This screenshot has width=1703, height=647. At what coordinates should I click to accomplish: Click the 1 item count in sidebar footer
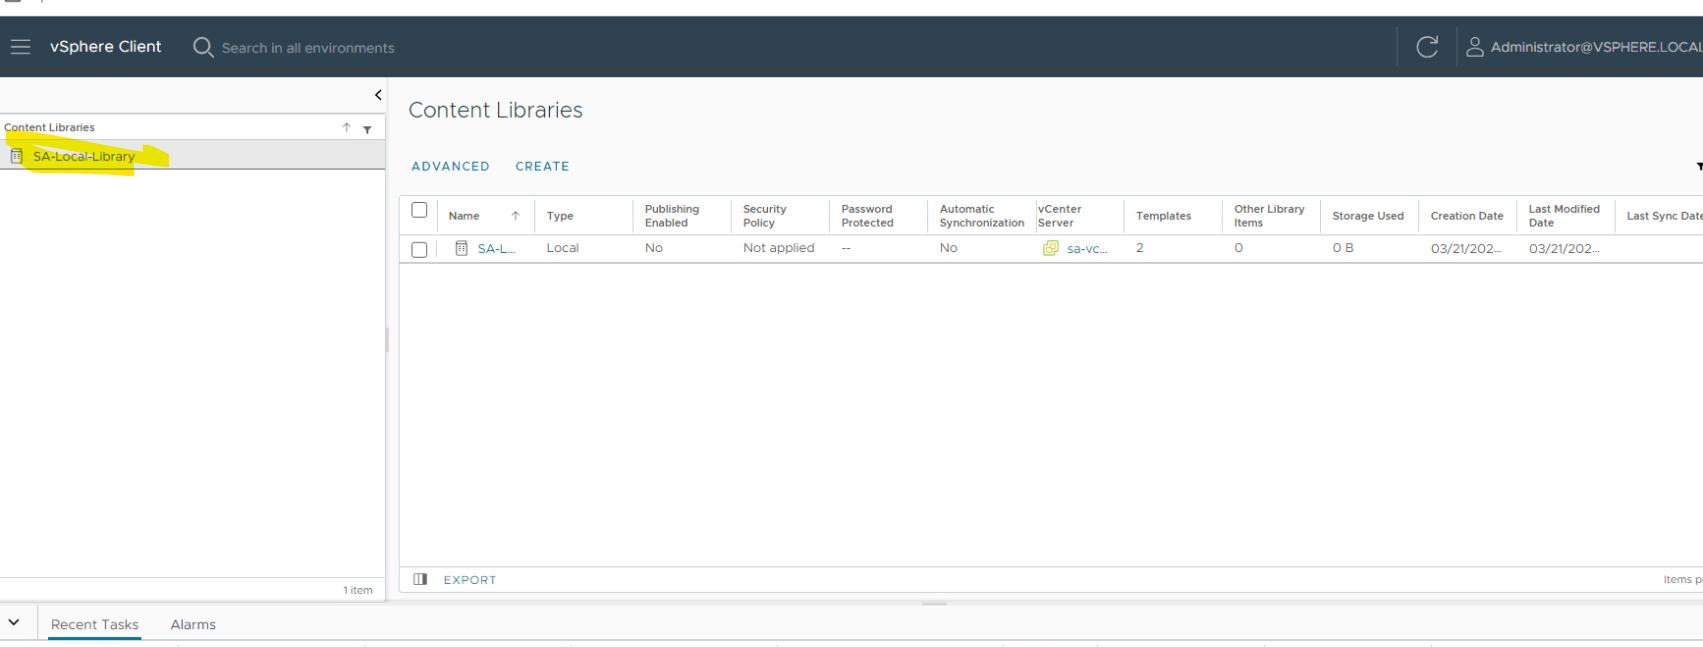pos(358,590)
